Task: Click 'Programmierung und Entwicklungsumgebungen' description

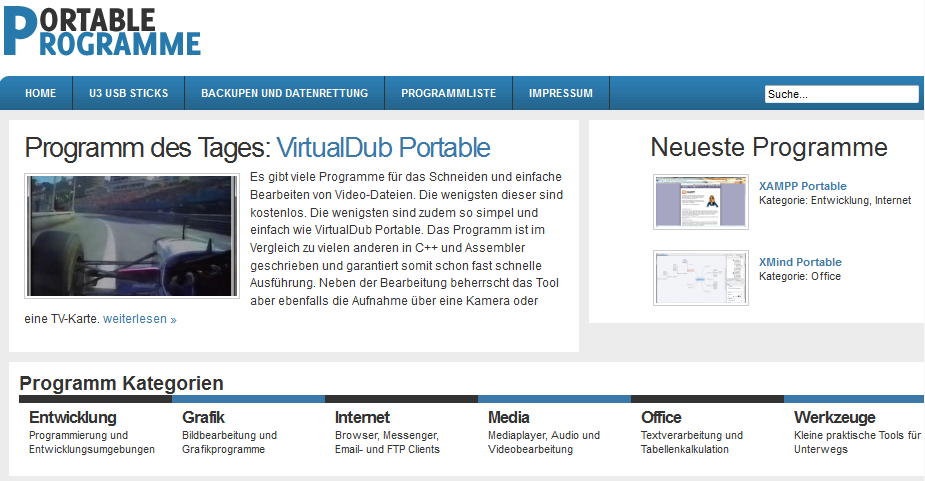Action: [92, 442]
